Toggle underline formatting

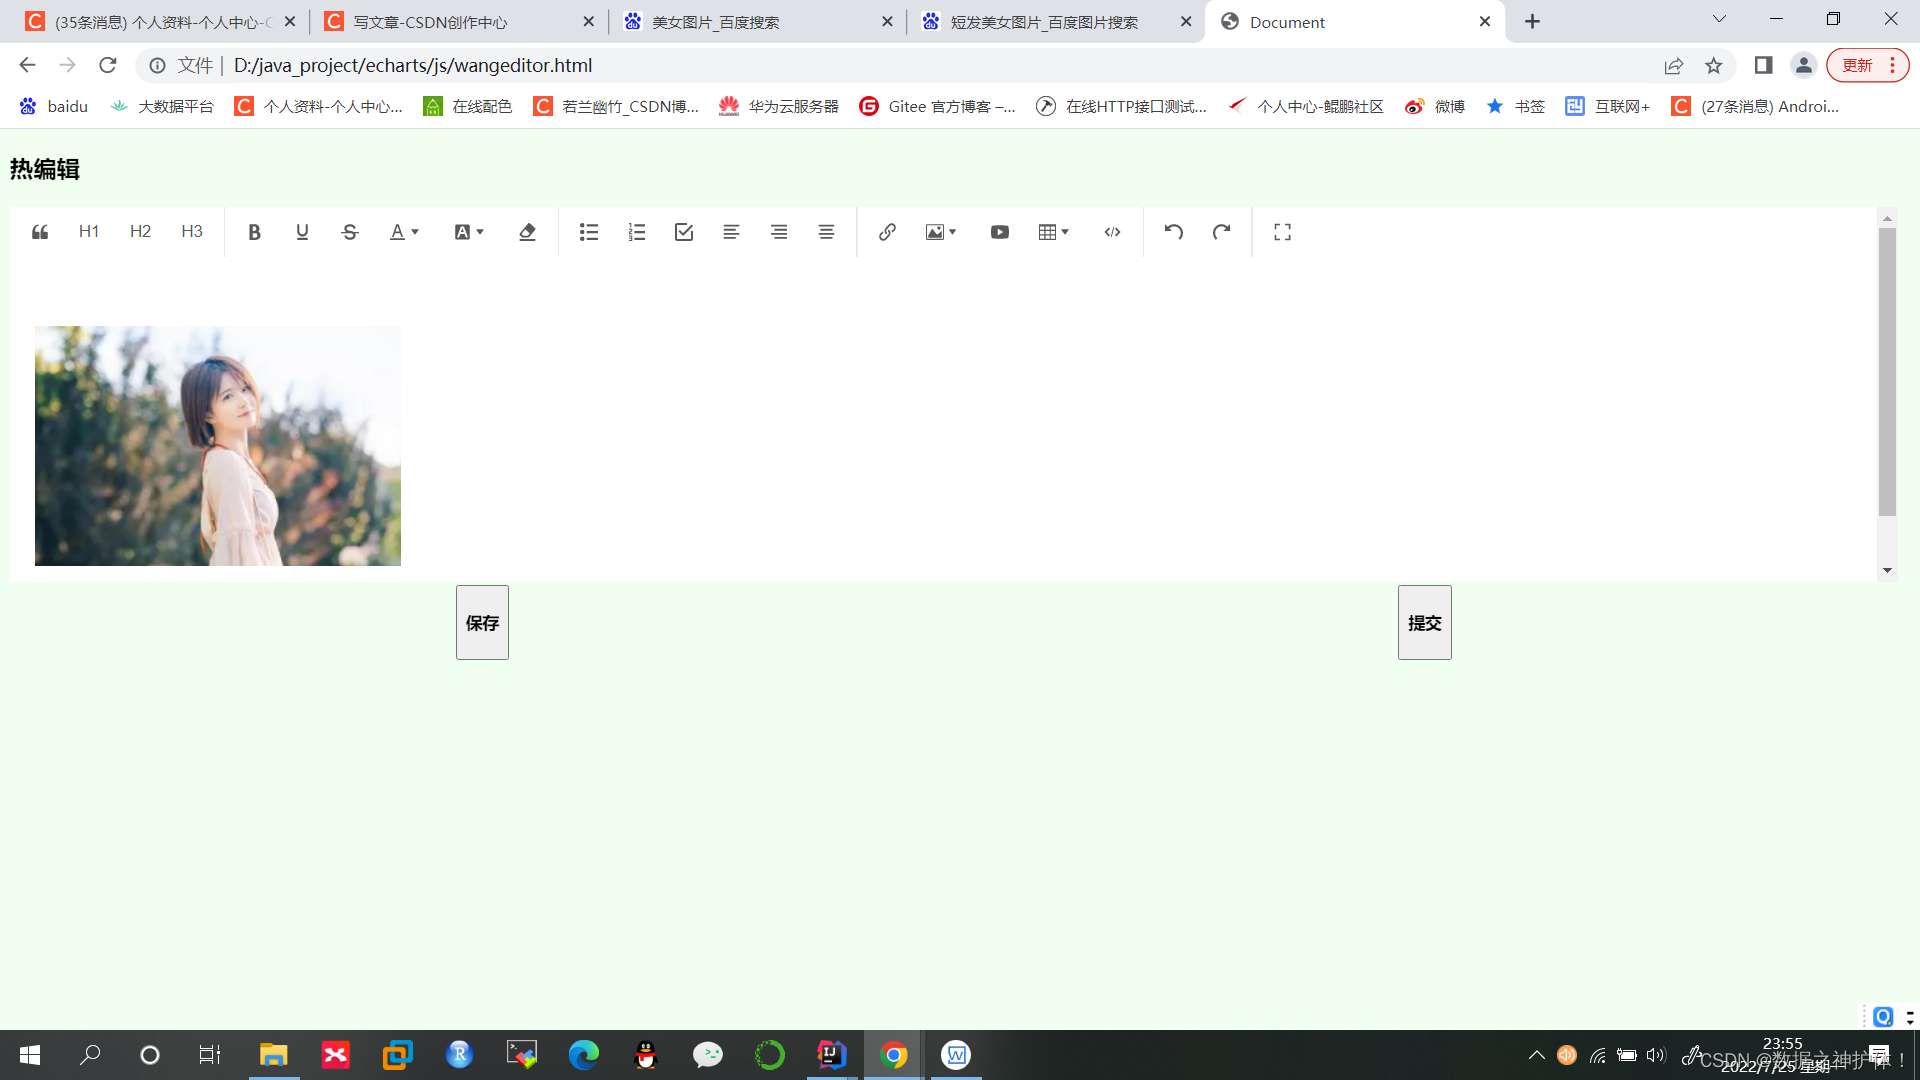coord(302,232)
